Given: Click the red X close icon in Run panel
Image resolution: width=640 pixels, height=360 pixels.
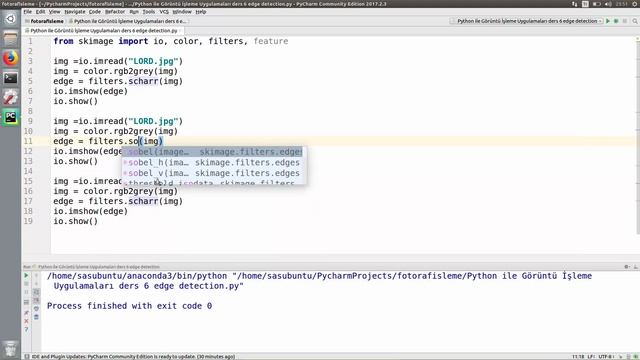Looking at the screenshot, I should tap(27, 321).
